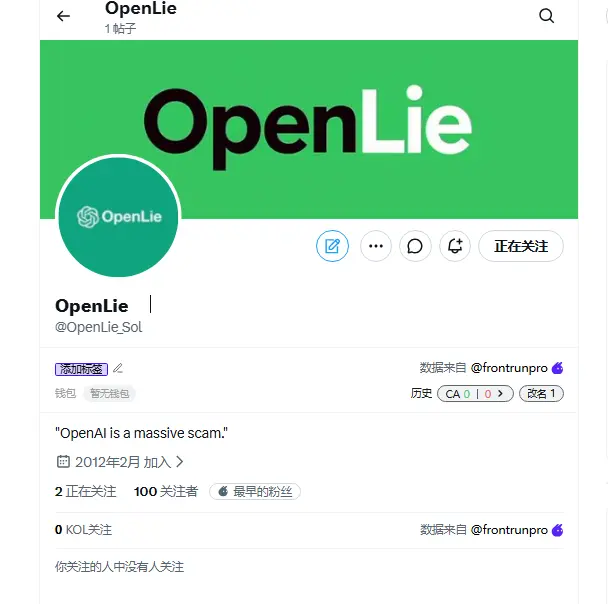Toggle the 正在关注 following button
The width and height of the screenshot is (608, 604).
pos(521,246)
